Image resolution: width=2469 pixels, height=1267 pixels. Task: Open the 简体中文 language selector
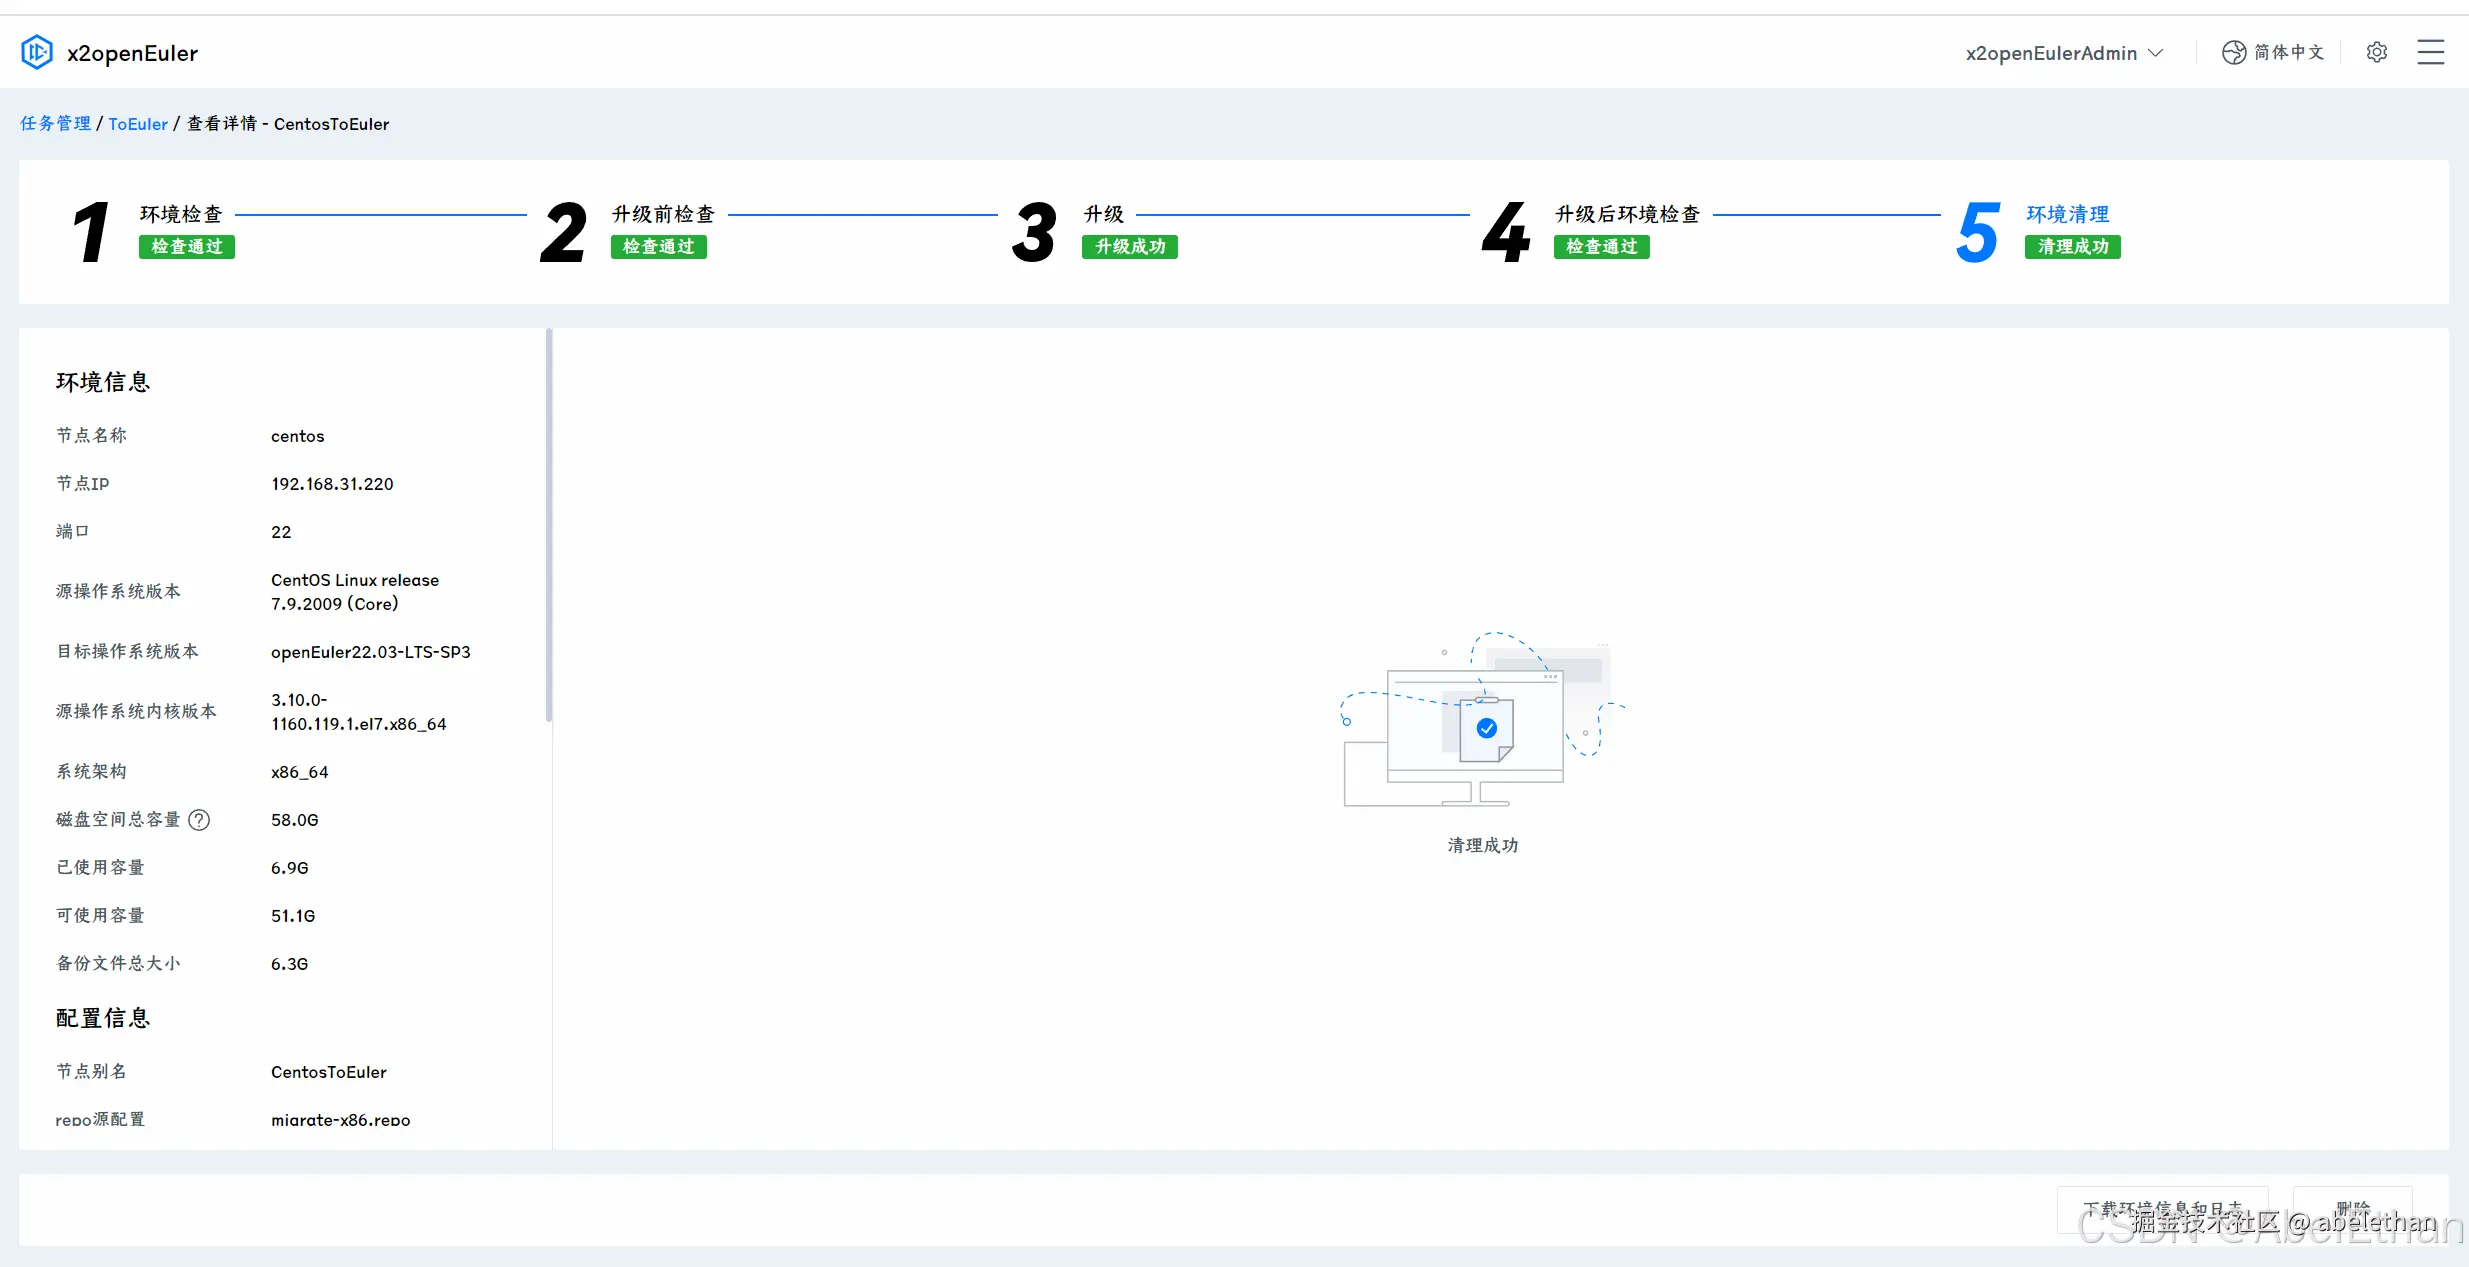pyautogui.click(x=2288, y=52)
